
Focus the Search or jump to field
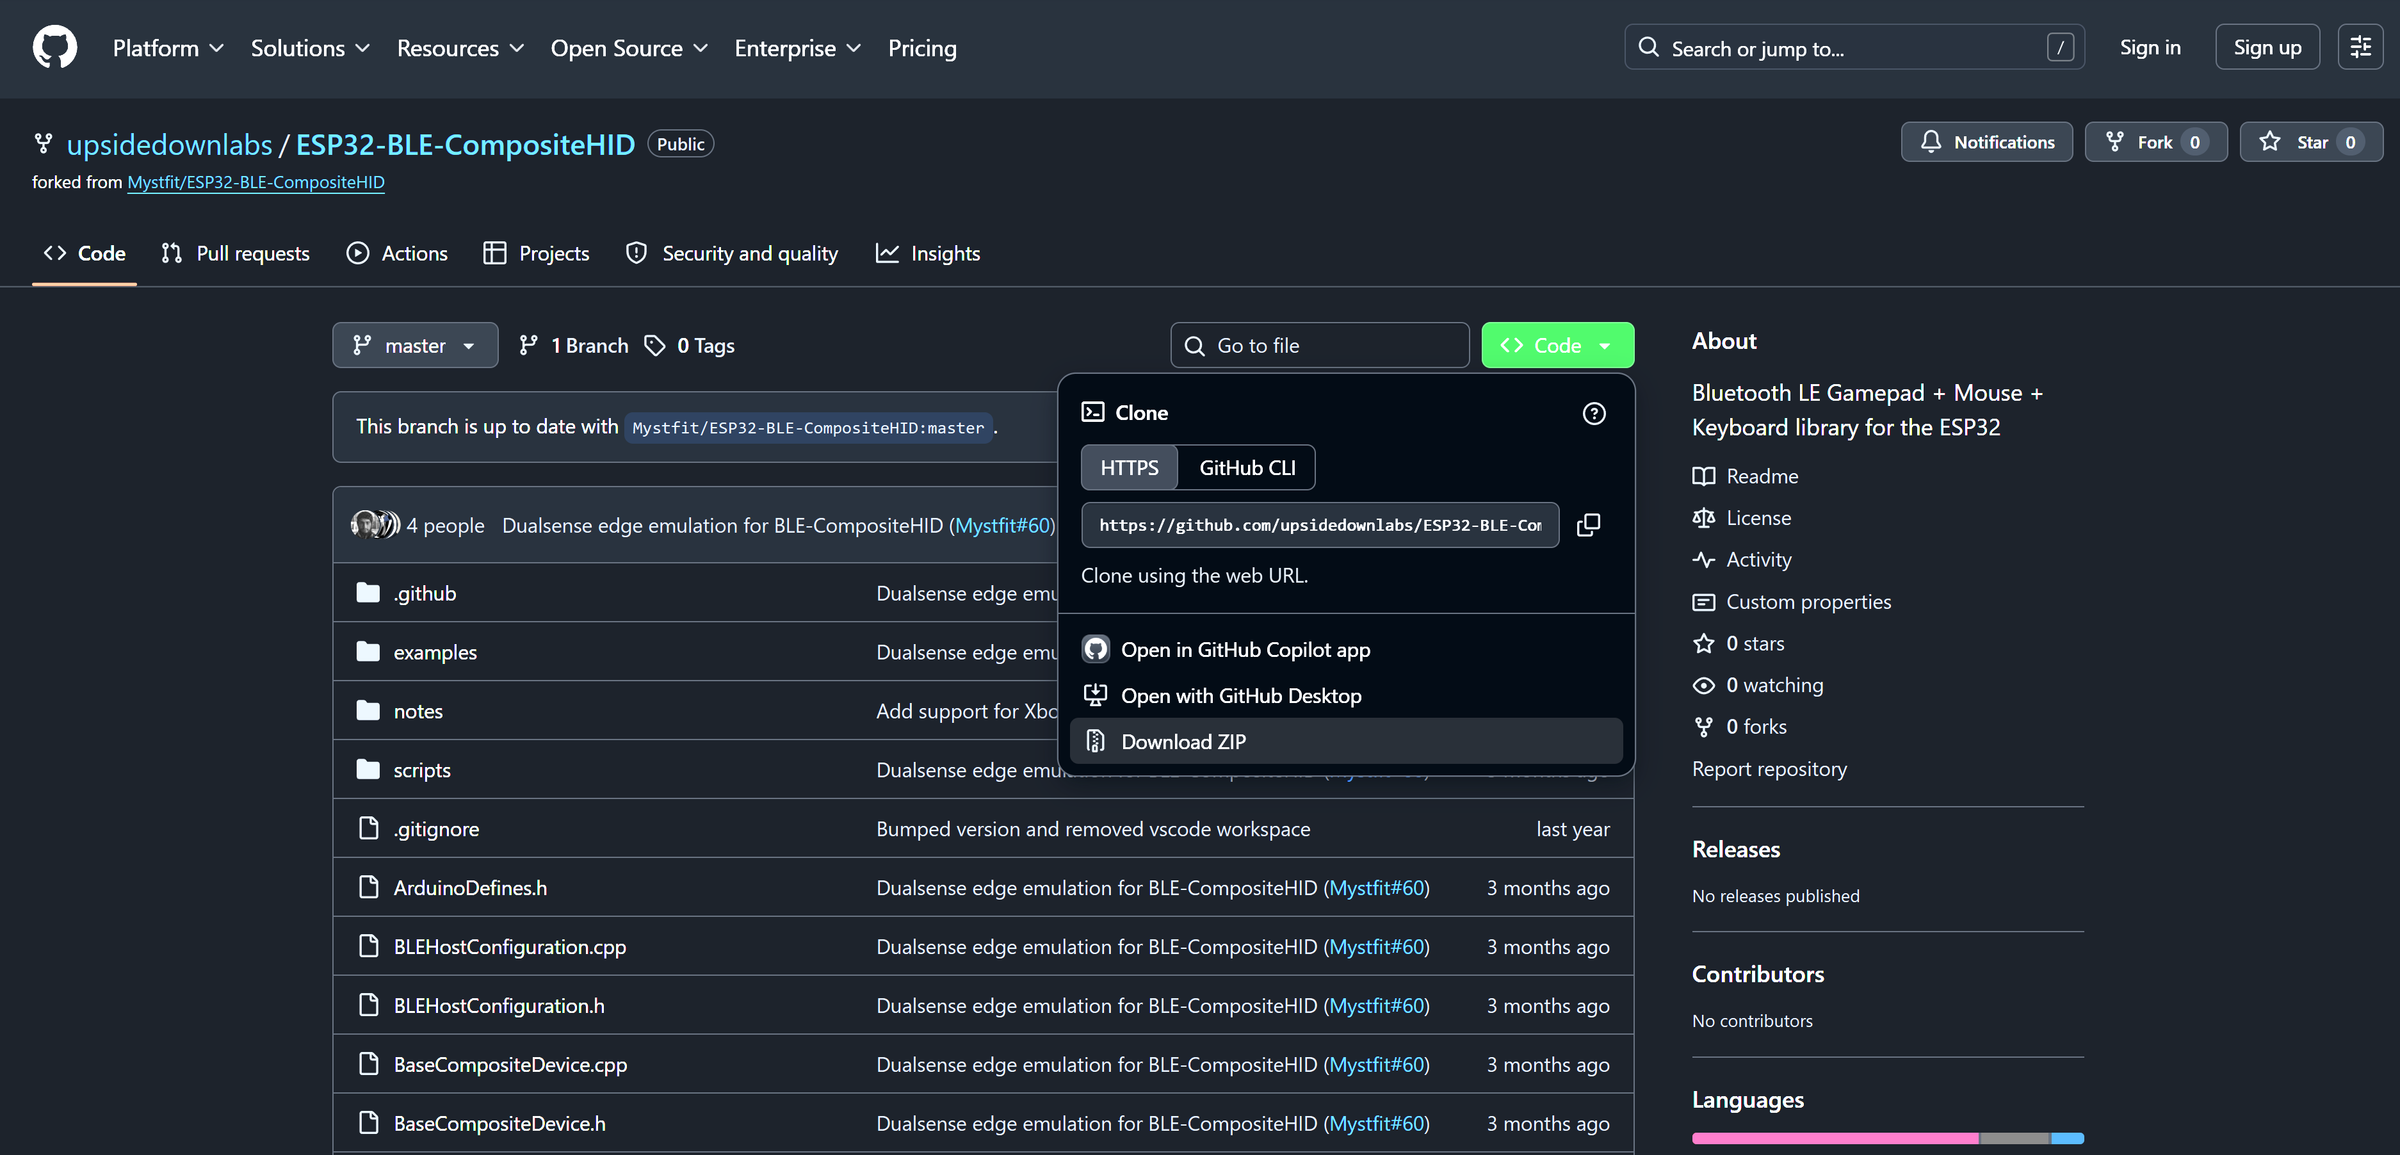coord(1854,47)
